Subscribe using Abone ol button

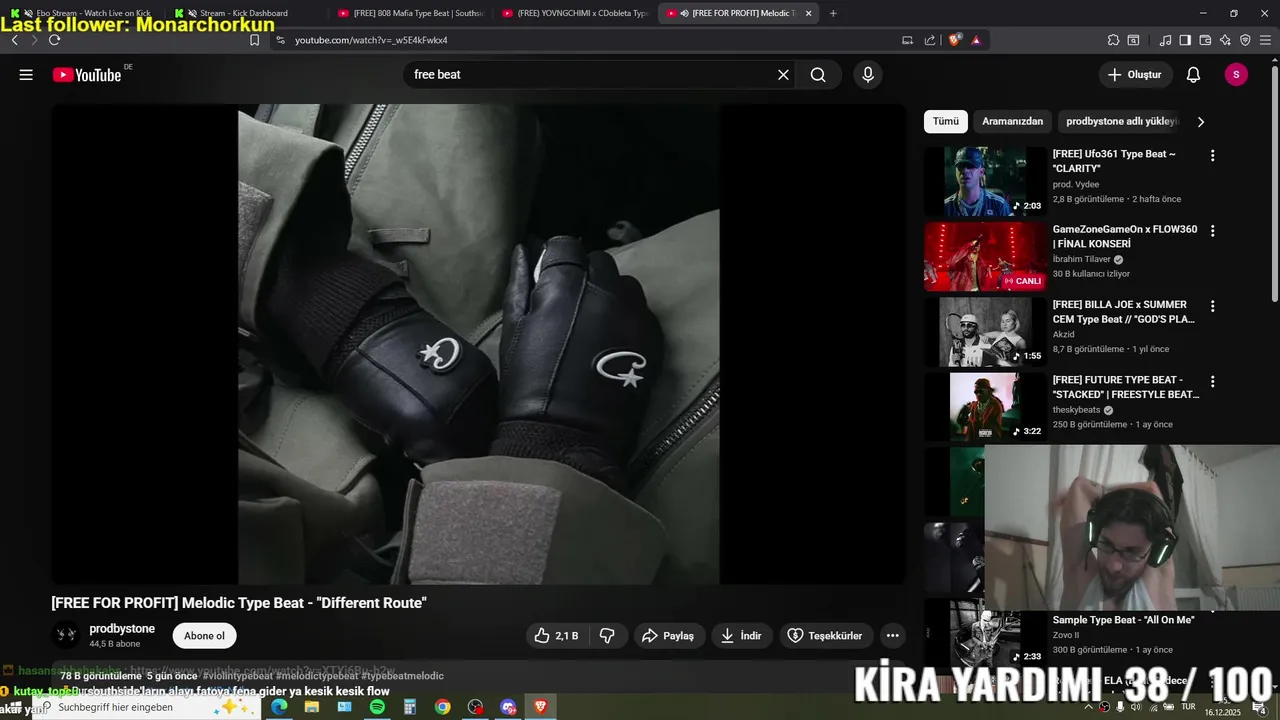coord(204,636)
